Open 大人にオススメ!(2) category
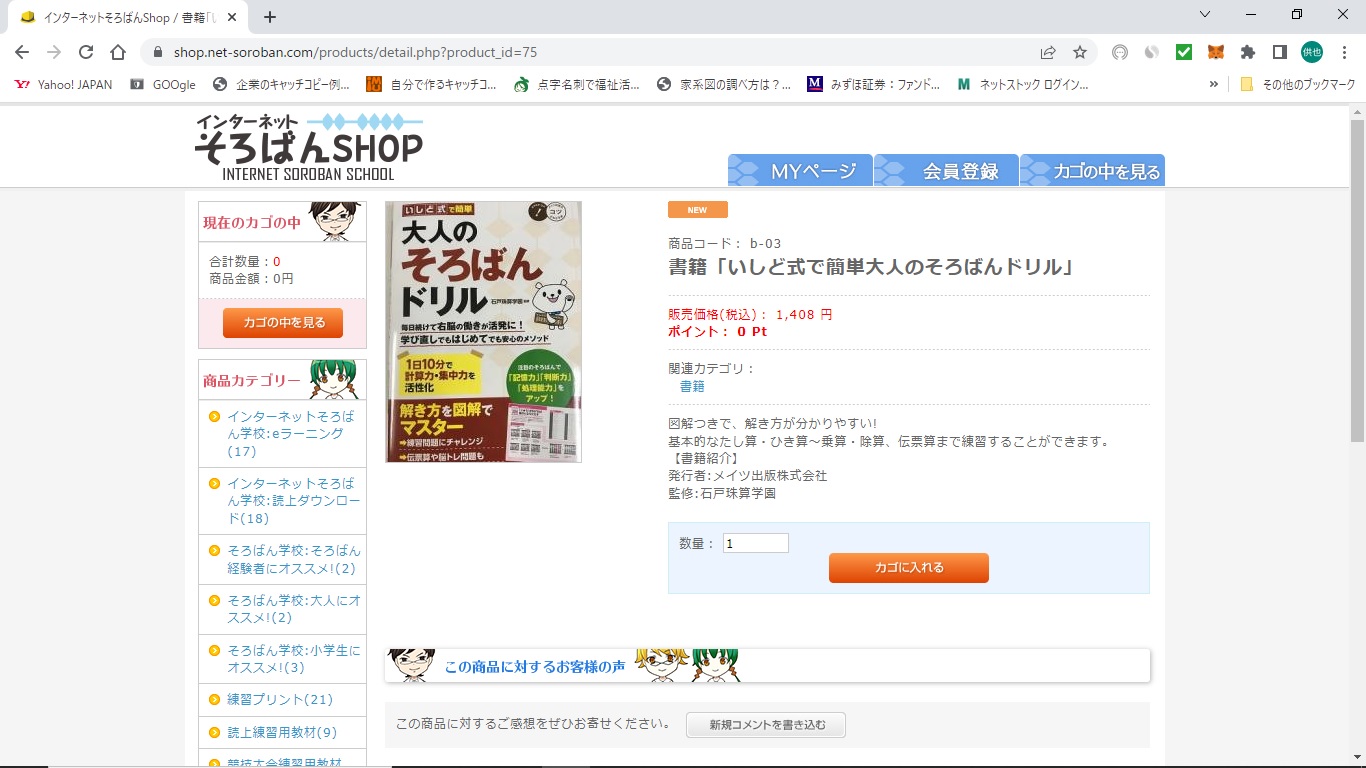Viewport: 1366px width, 768px height. point(294,609)
